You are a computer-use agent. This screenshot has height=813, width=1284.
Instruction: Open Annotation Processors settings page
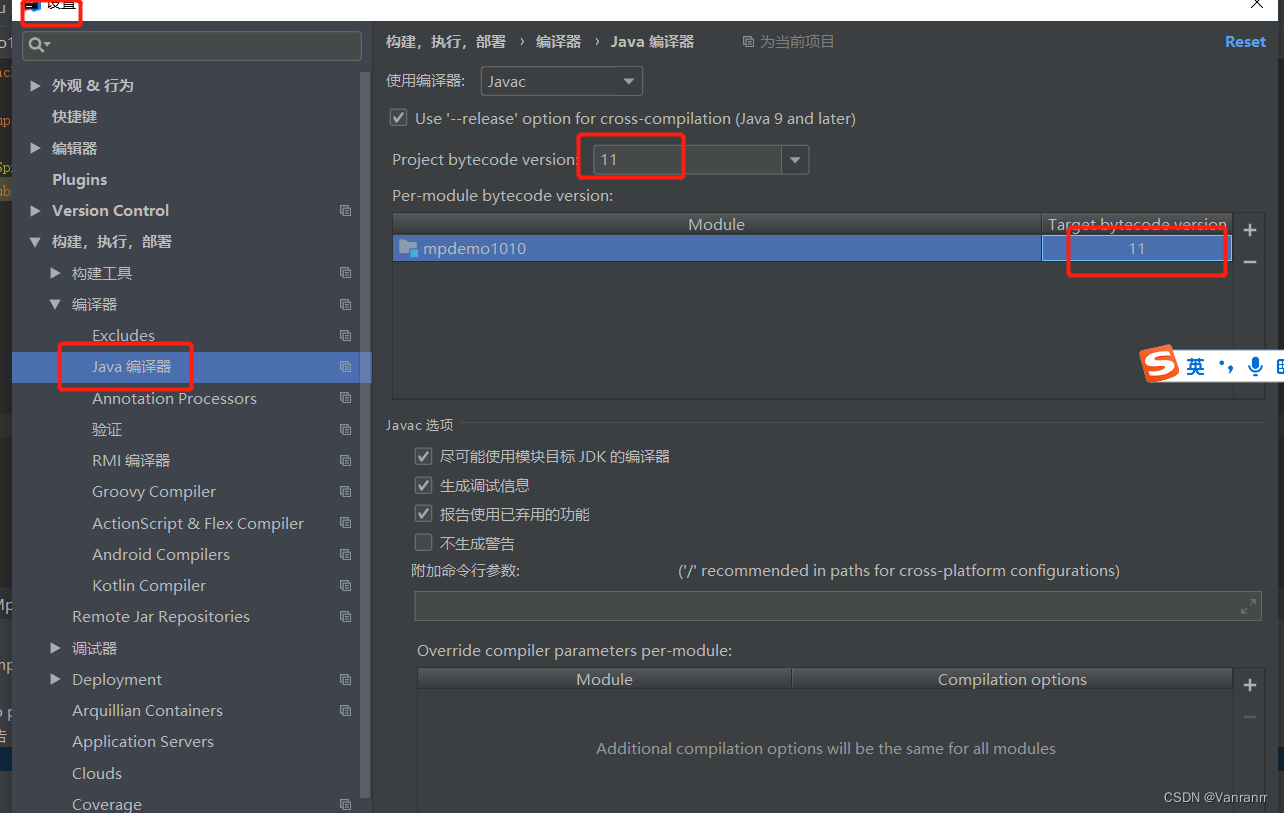click(x=174, y=398)
